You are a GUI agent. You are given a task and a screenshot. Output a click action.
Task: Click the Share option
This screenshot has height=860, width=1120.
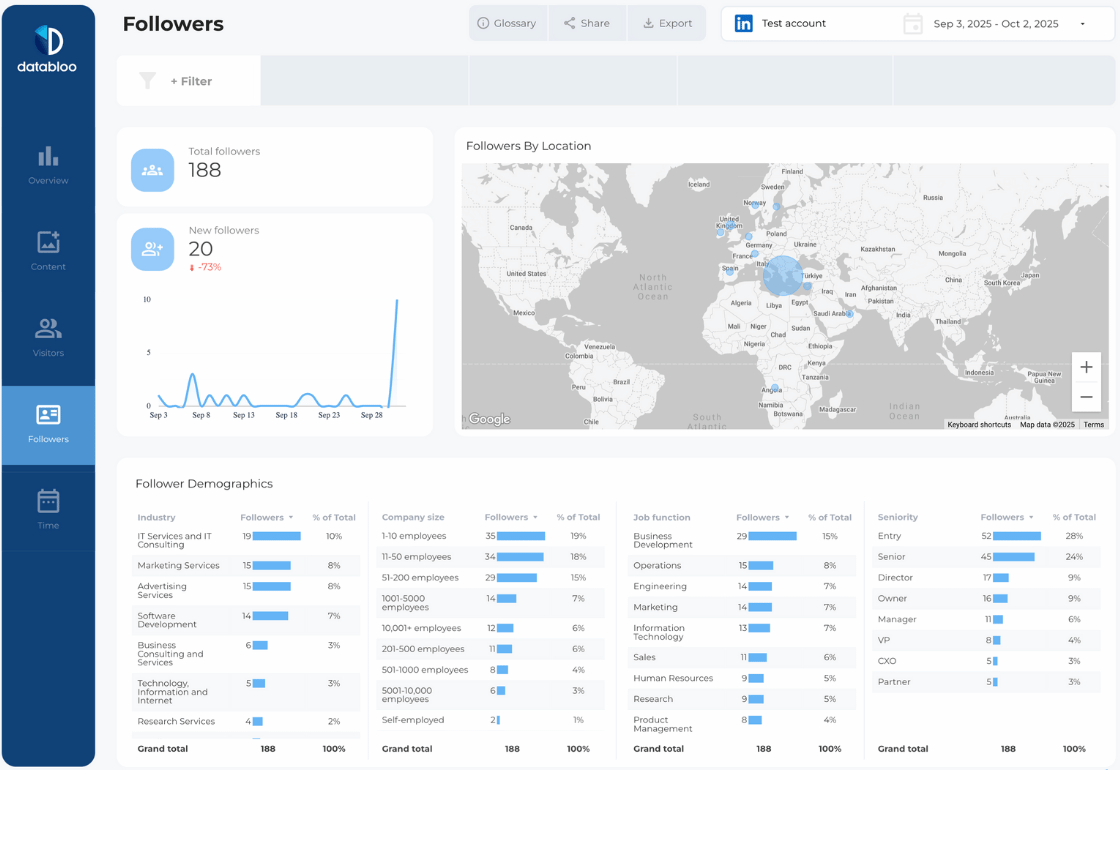587,22
